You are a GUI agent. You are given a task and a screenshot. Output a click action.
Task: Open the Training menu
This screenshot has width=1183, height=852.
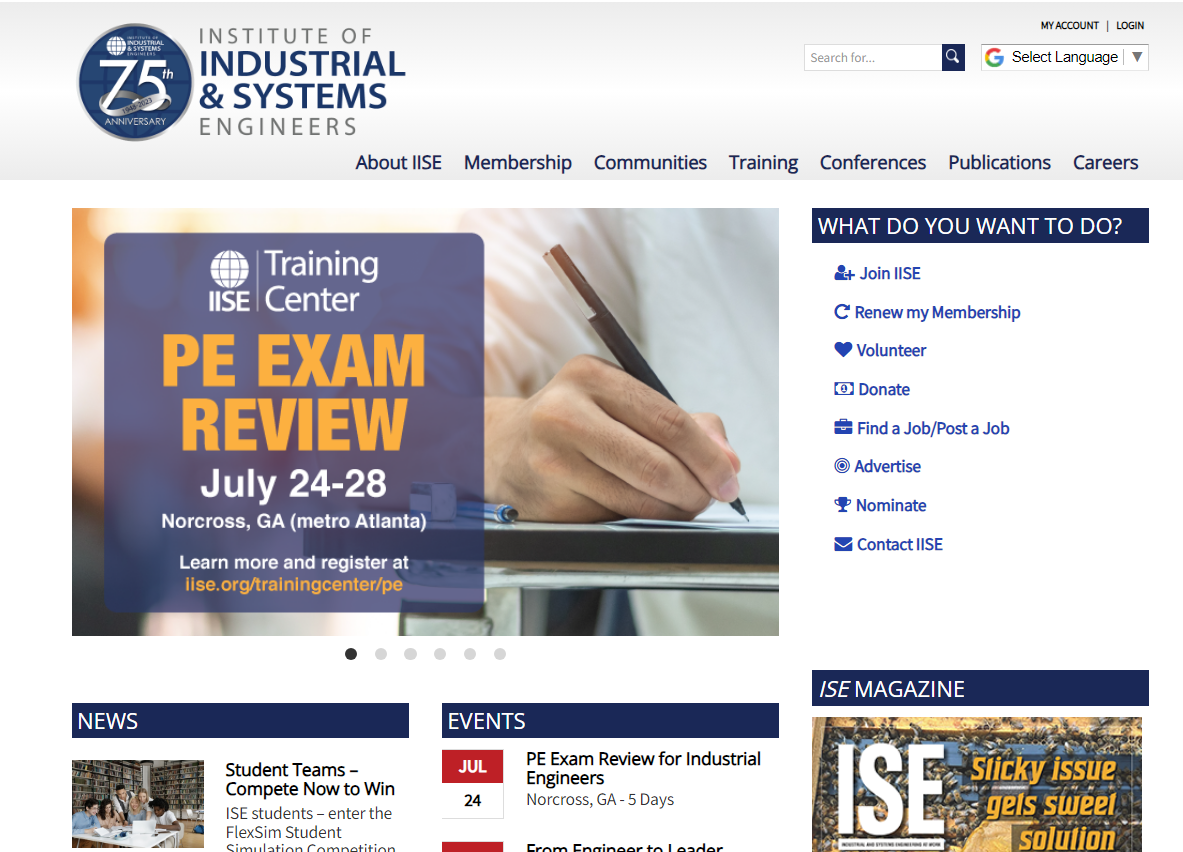point(764,163)
